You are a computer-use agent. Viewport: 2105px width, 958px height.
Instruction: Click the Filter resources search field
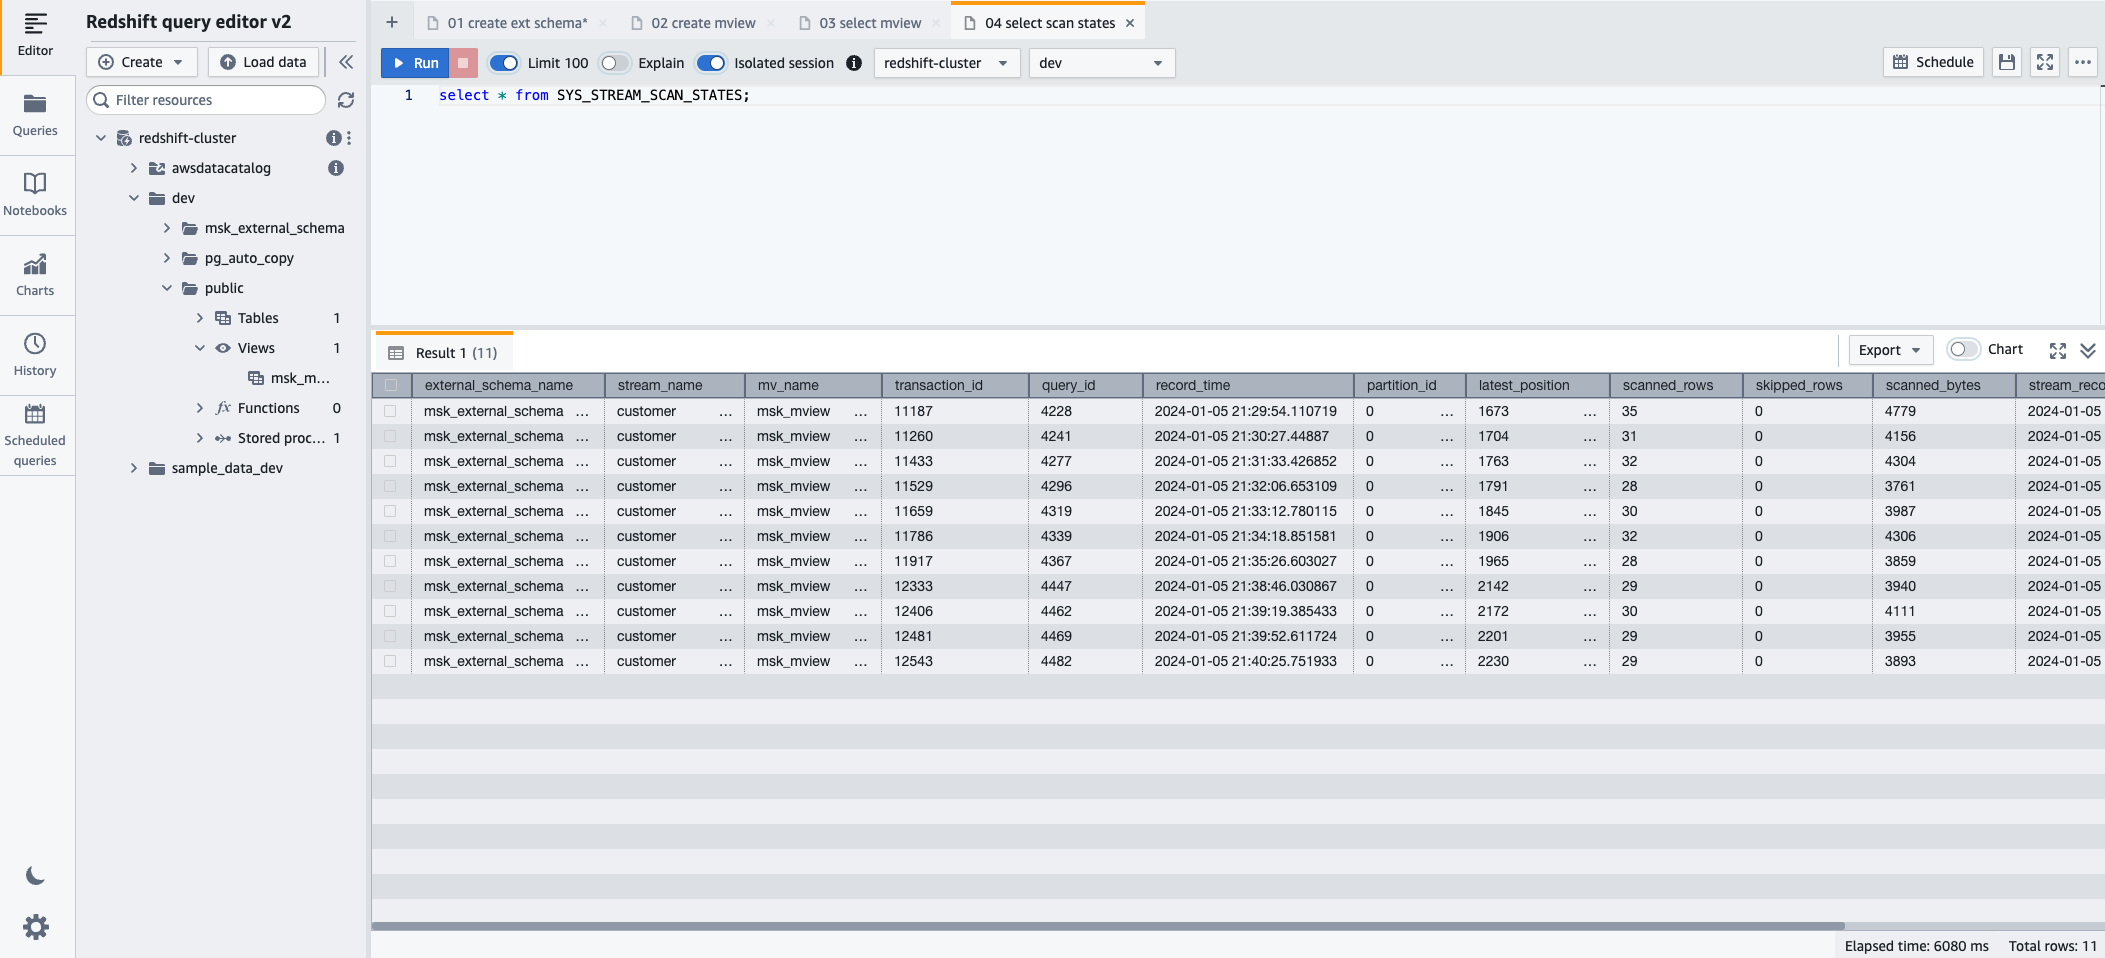pyautogui.click(x=205, y=100)
